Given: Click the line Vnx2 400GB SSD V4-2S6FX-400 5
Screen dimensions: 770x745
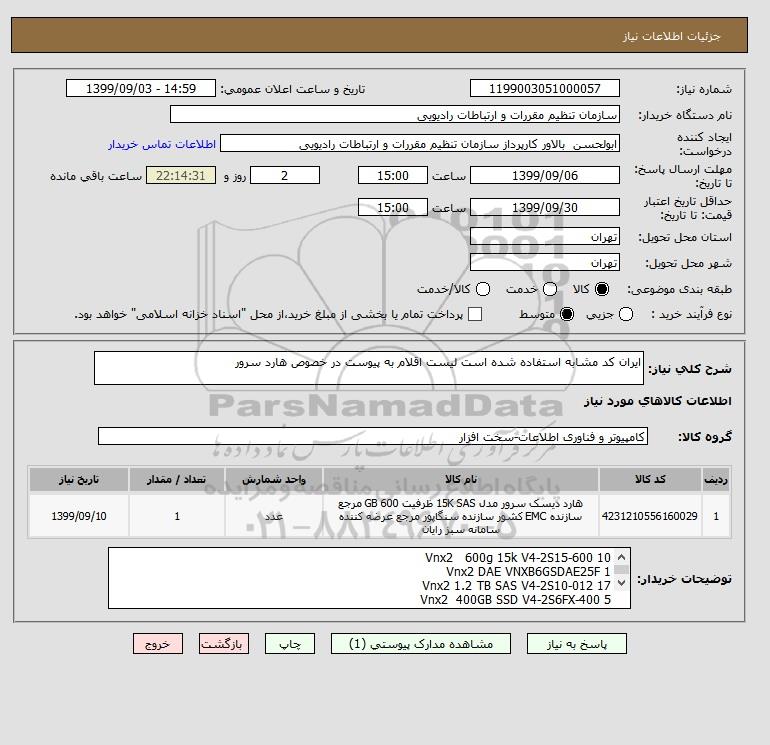Looking at the screenshot, I should click(515, 600).
